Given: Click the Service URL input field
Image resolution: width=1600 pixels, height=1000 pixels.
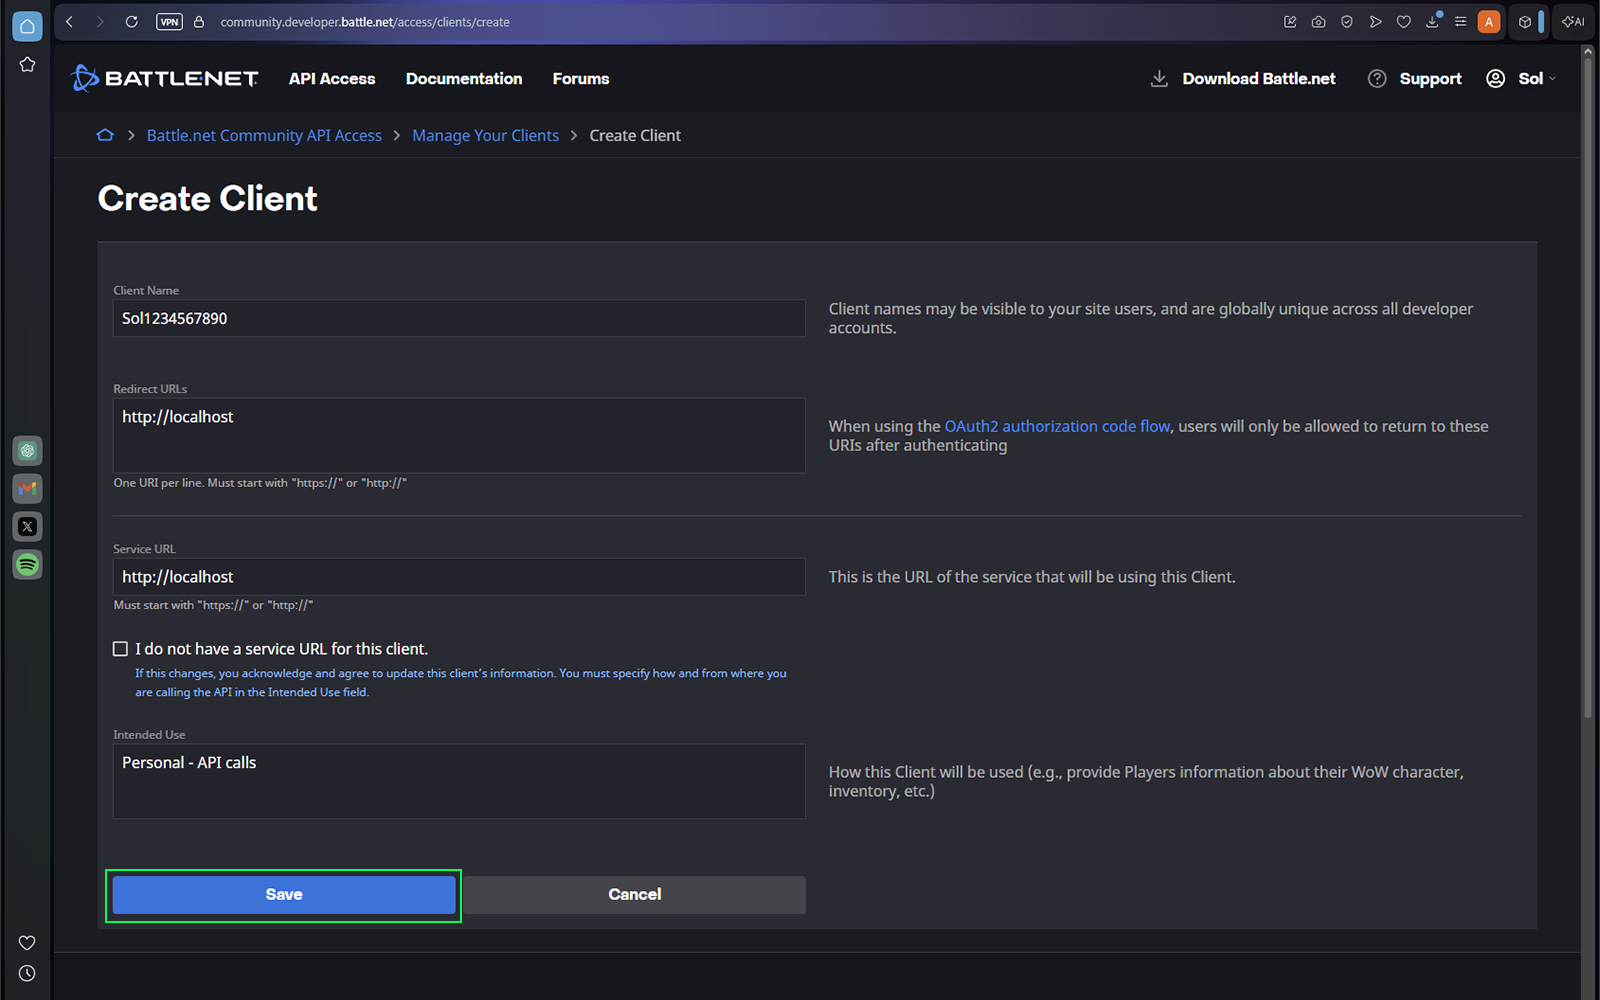Looking at the screenshot, I should click(x=459, y=577).
